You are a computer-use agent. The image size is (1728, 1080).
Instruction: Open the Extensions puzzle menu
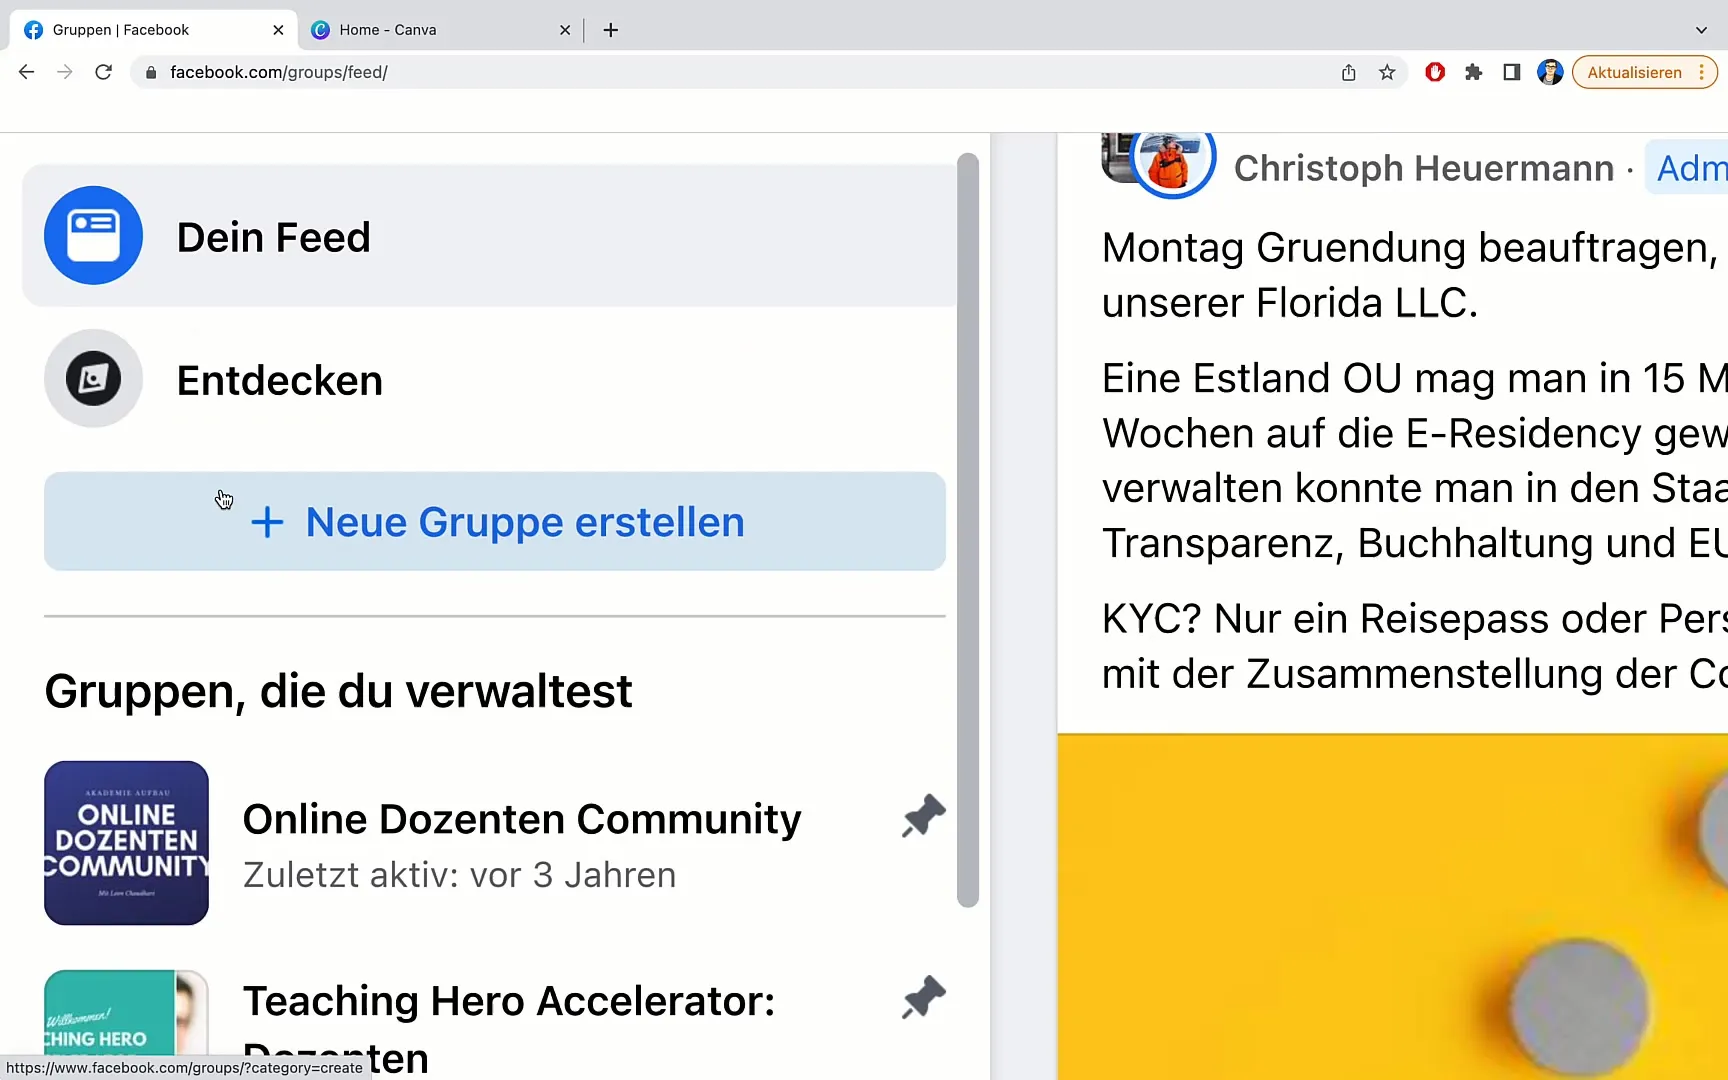coord(1473,72)
